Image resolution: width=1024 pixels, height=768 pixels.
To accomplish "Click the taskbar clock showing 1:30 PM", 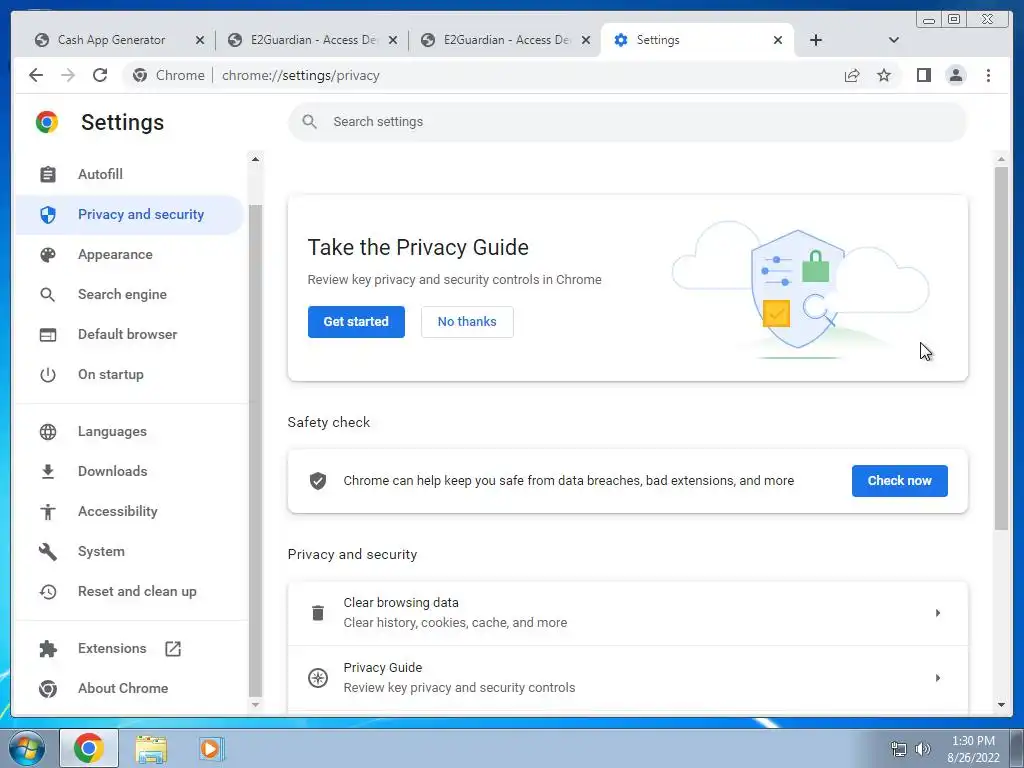I will point(973,749).
